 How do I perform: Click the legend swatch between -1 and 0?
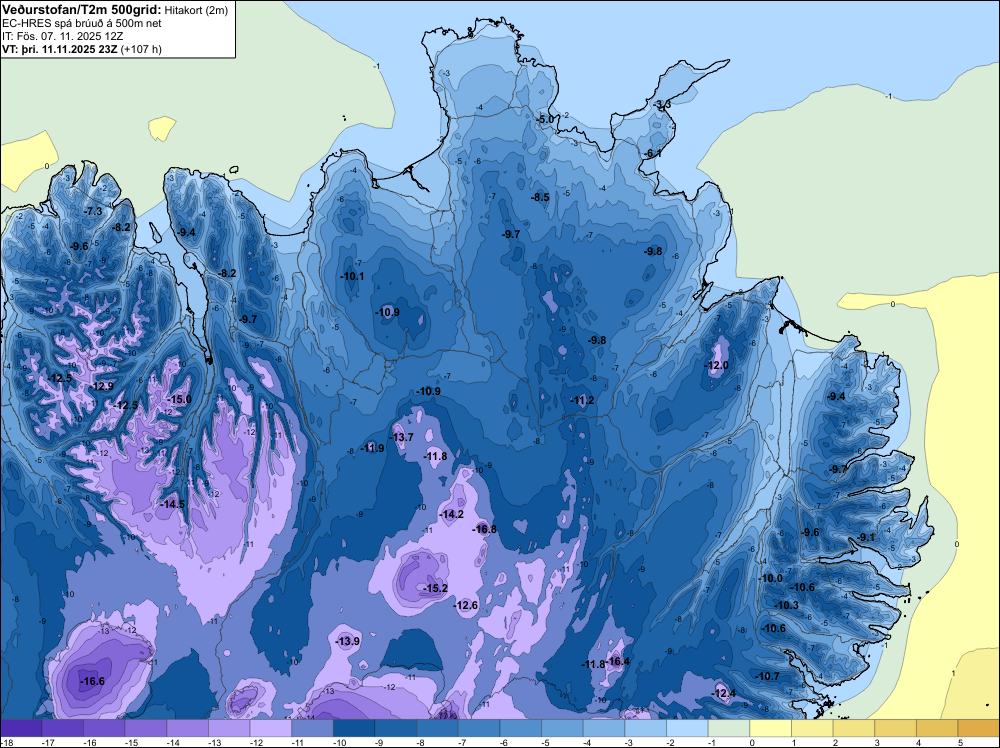point(729,728)
